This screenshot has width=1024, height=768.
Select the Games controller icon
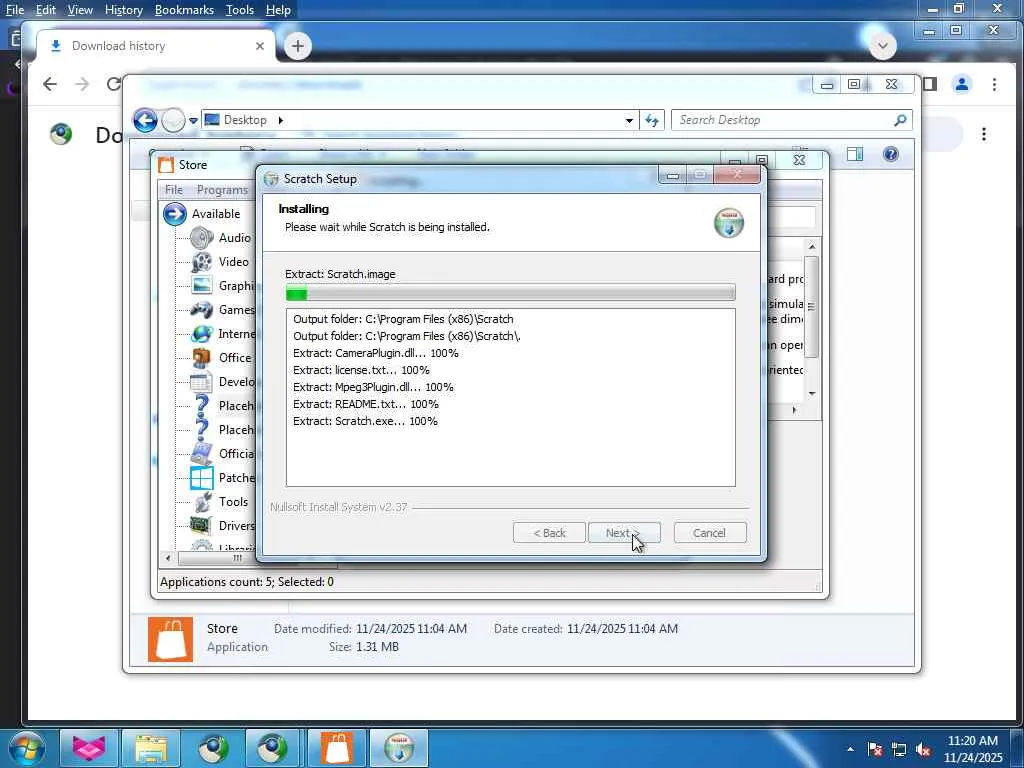pyautogui.click(x=202, y=310)
